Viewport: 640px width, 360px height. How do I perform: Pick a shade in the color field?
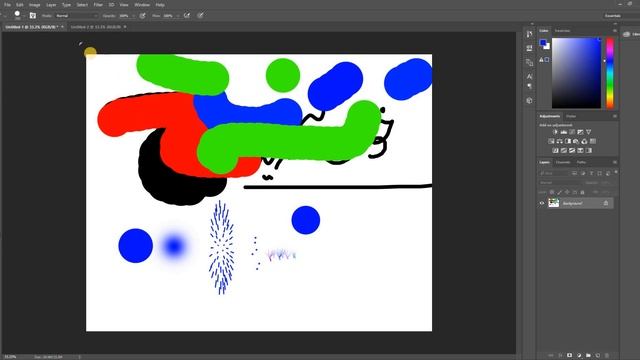[x=576, y=73]
